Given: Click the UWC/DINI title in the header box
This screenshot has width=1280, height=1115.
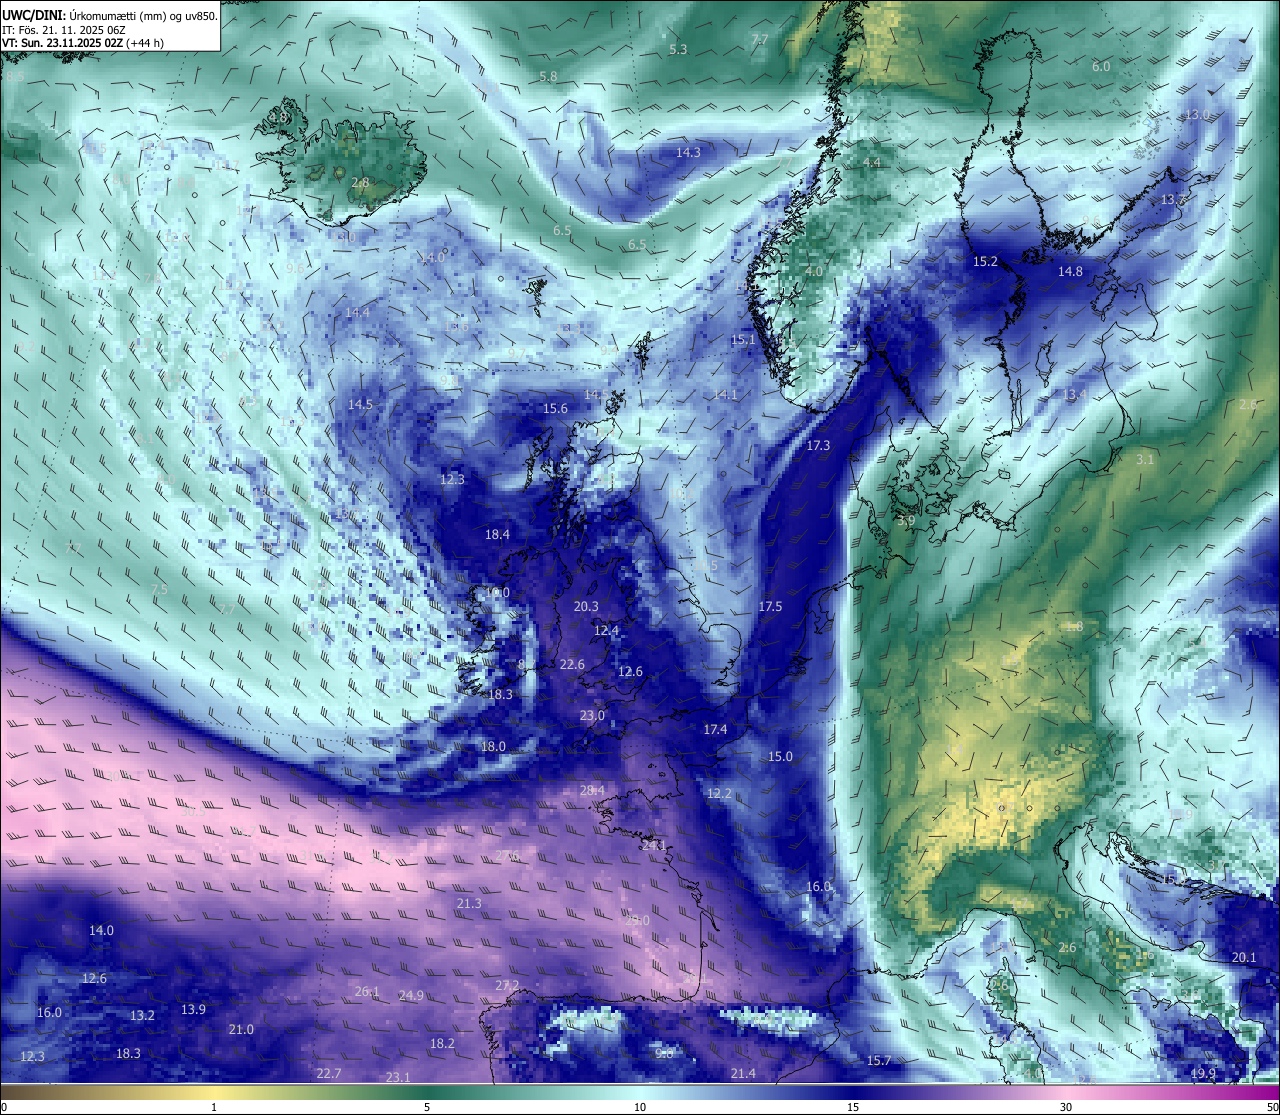Looking at the screenshot, I should point(33,15).
